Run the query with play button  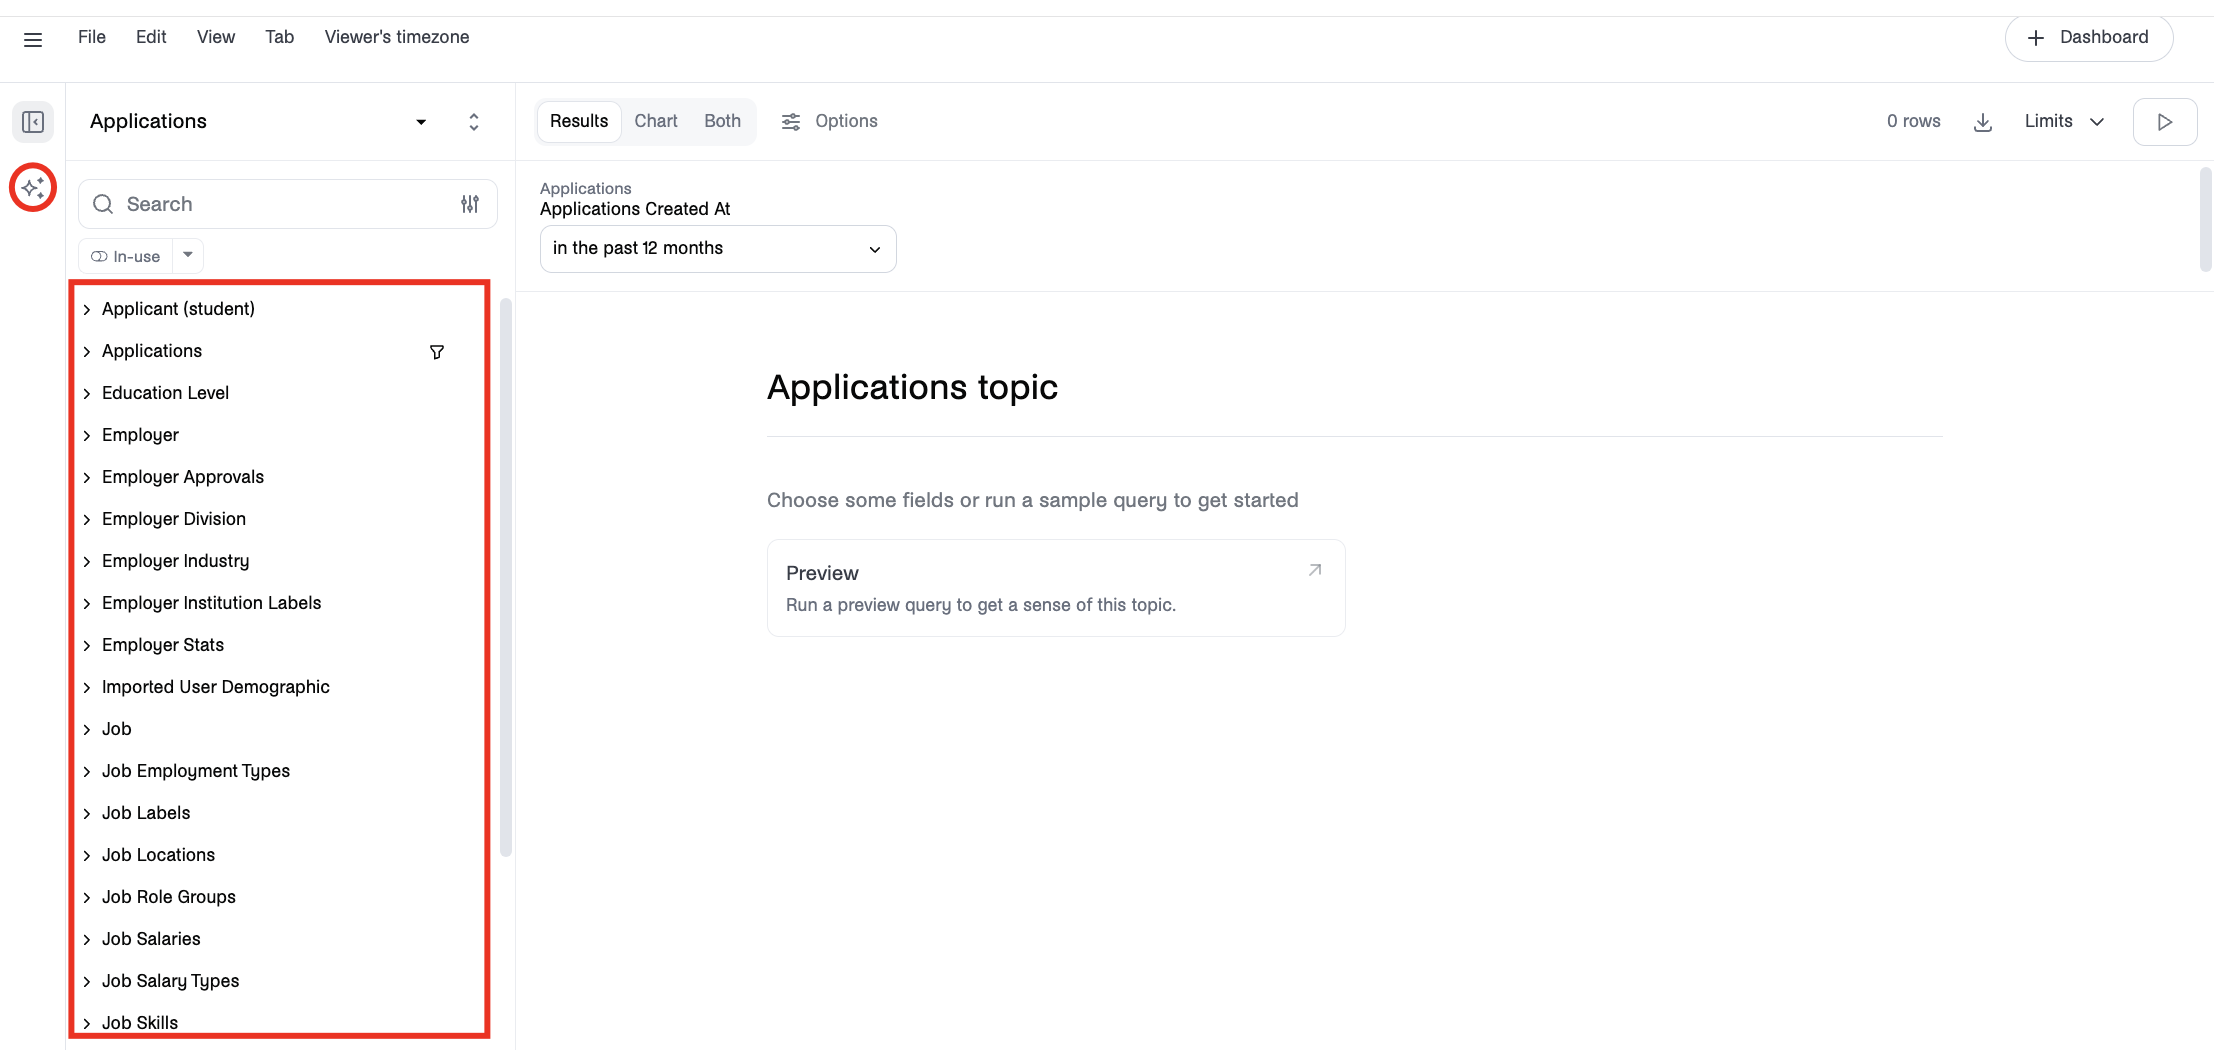click(2165, 122)
